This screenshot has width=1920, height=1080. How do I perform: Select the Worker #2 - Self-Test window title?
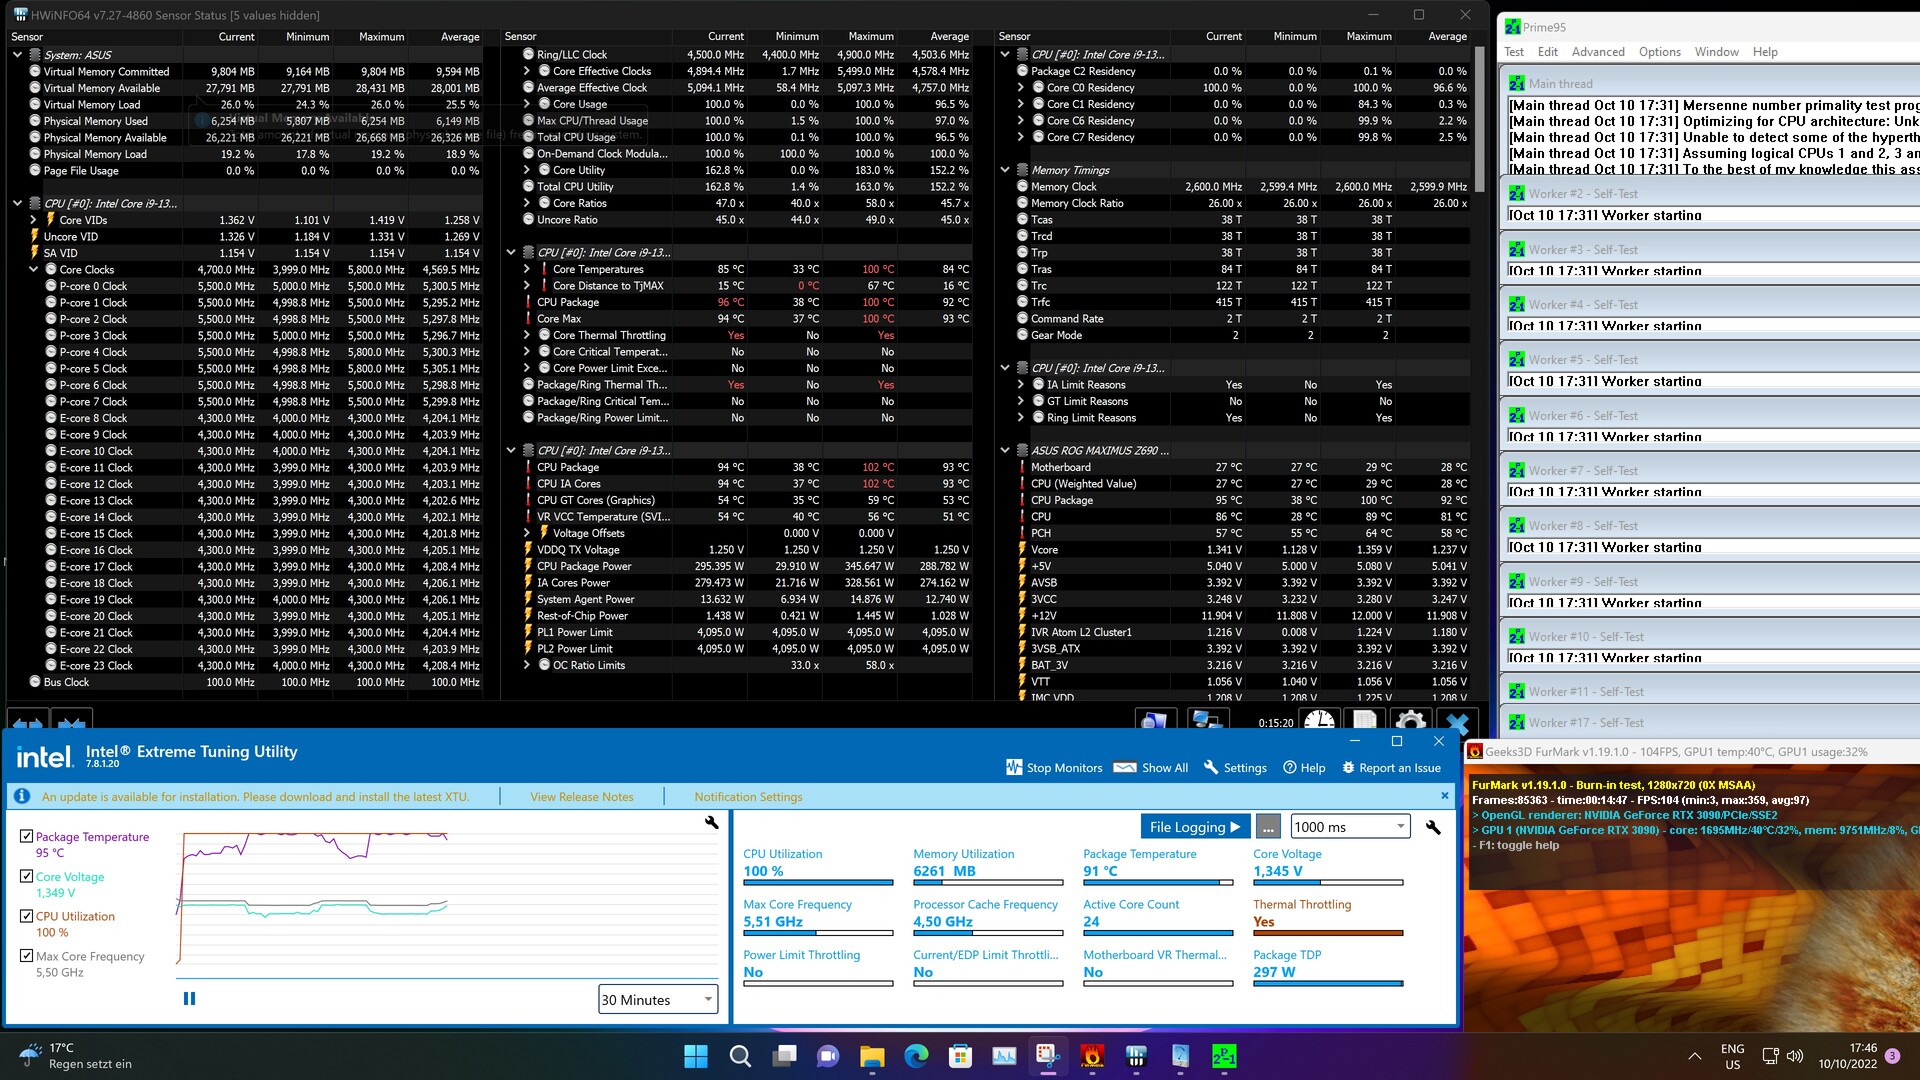[x=1583, y=194]
